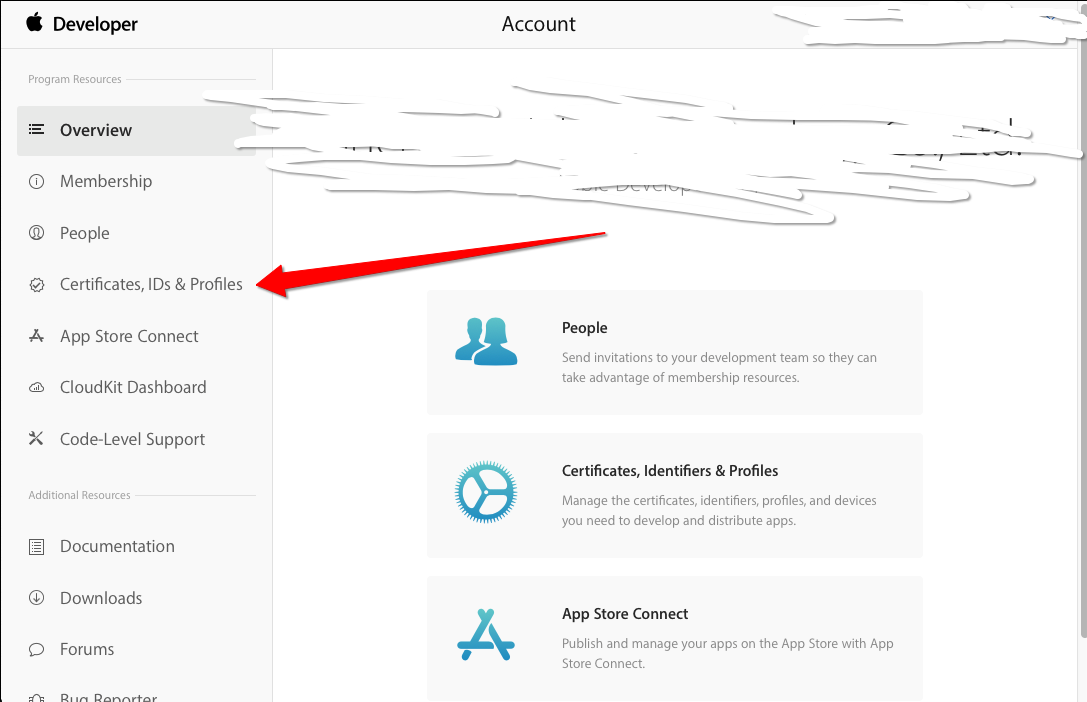Screen dimensions: 1087x702
Task: Click the Apple Developer logo
Action: 35,22
